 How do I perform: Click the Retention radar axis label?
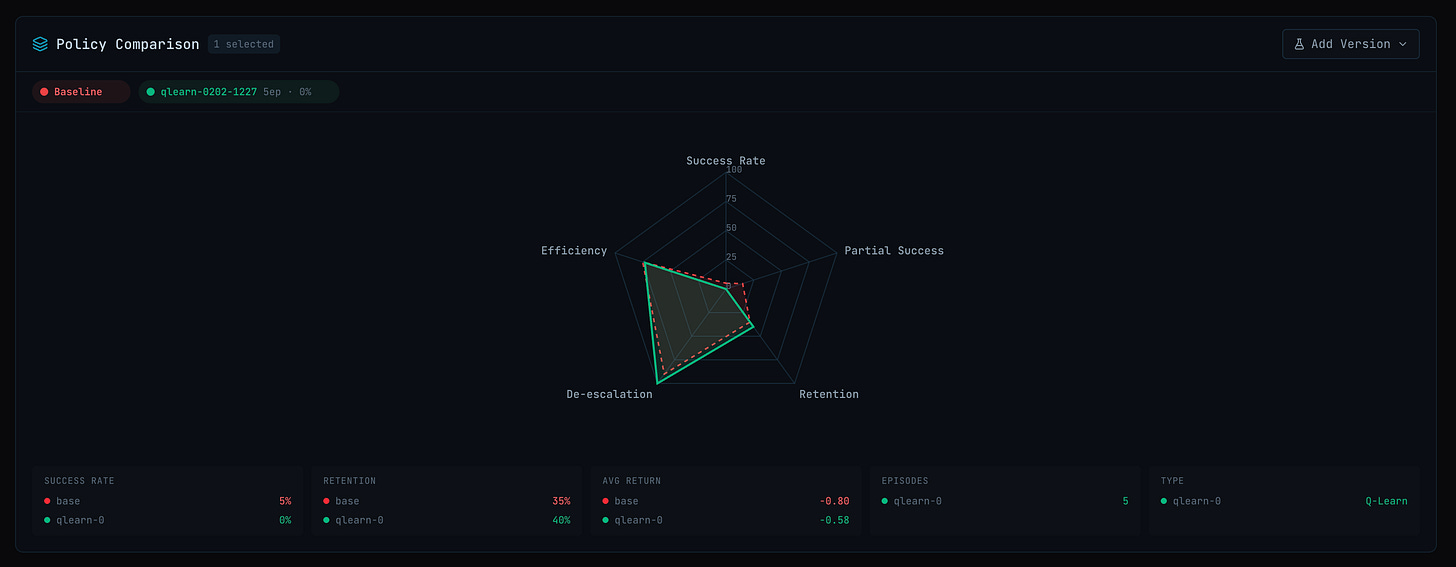pyautogui.click(x=829, y=394)
